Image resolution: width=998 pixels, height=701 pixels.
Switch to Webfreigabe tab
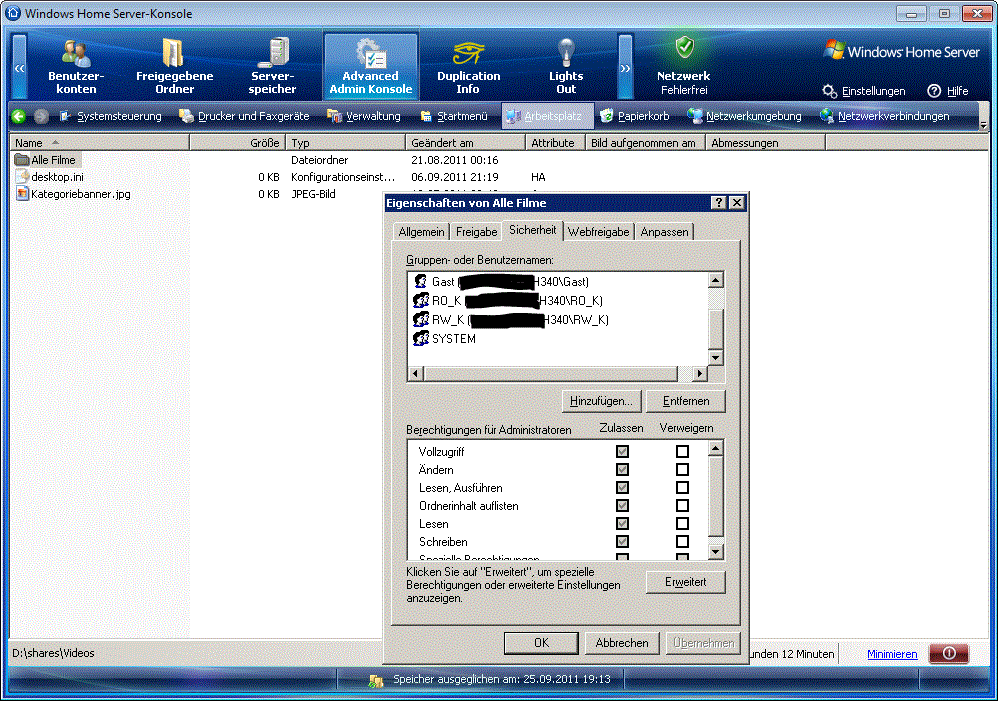[x=598, y=232]
